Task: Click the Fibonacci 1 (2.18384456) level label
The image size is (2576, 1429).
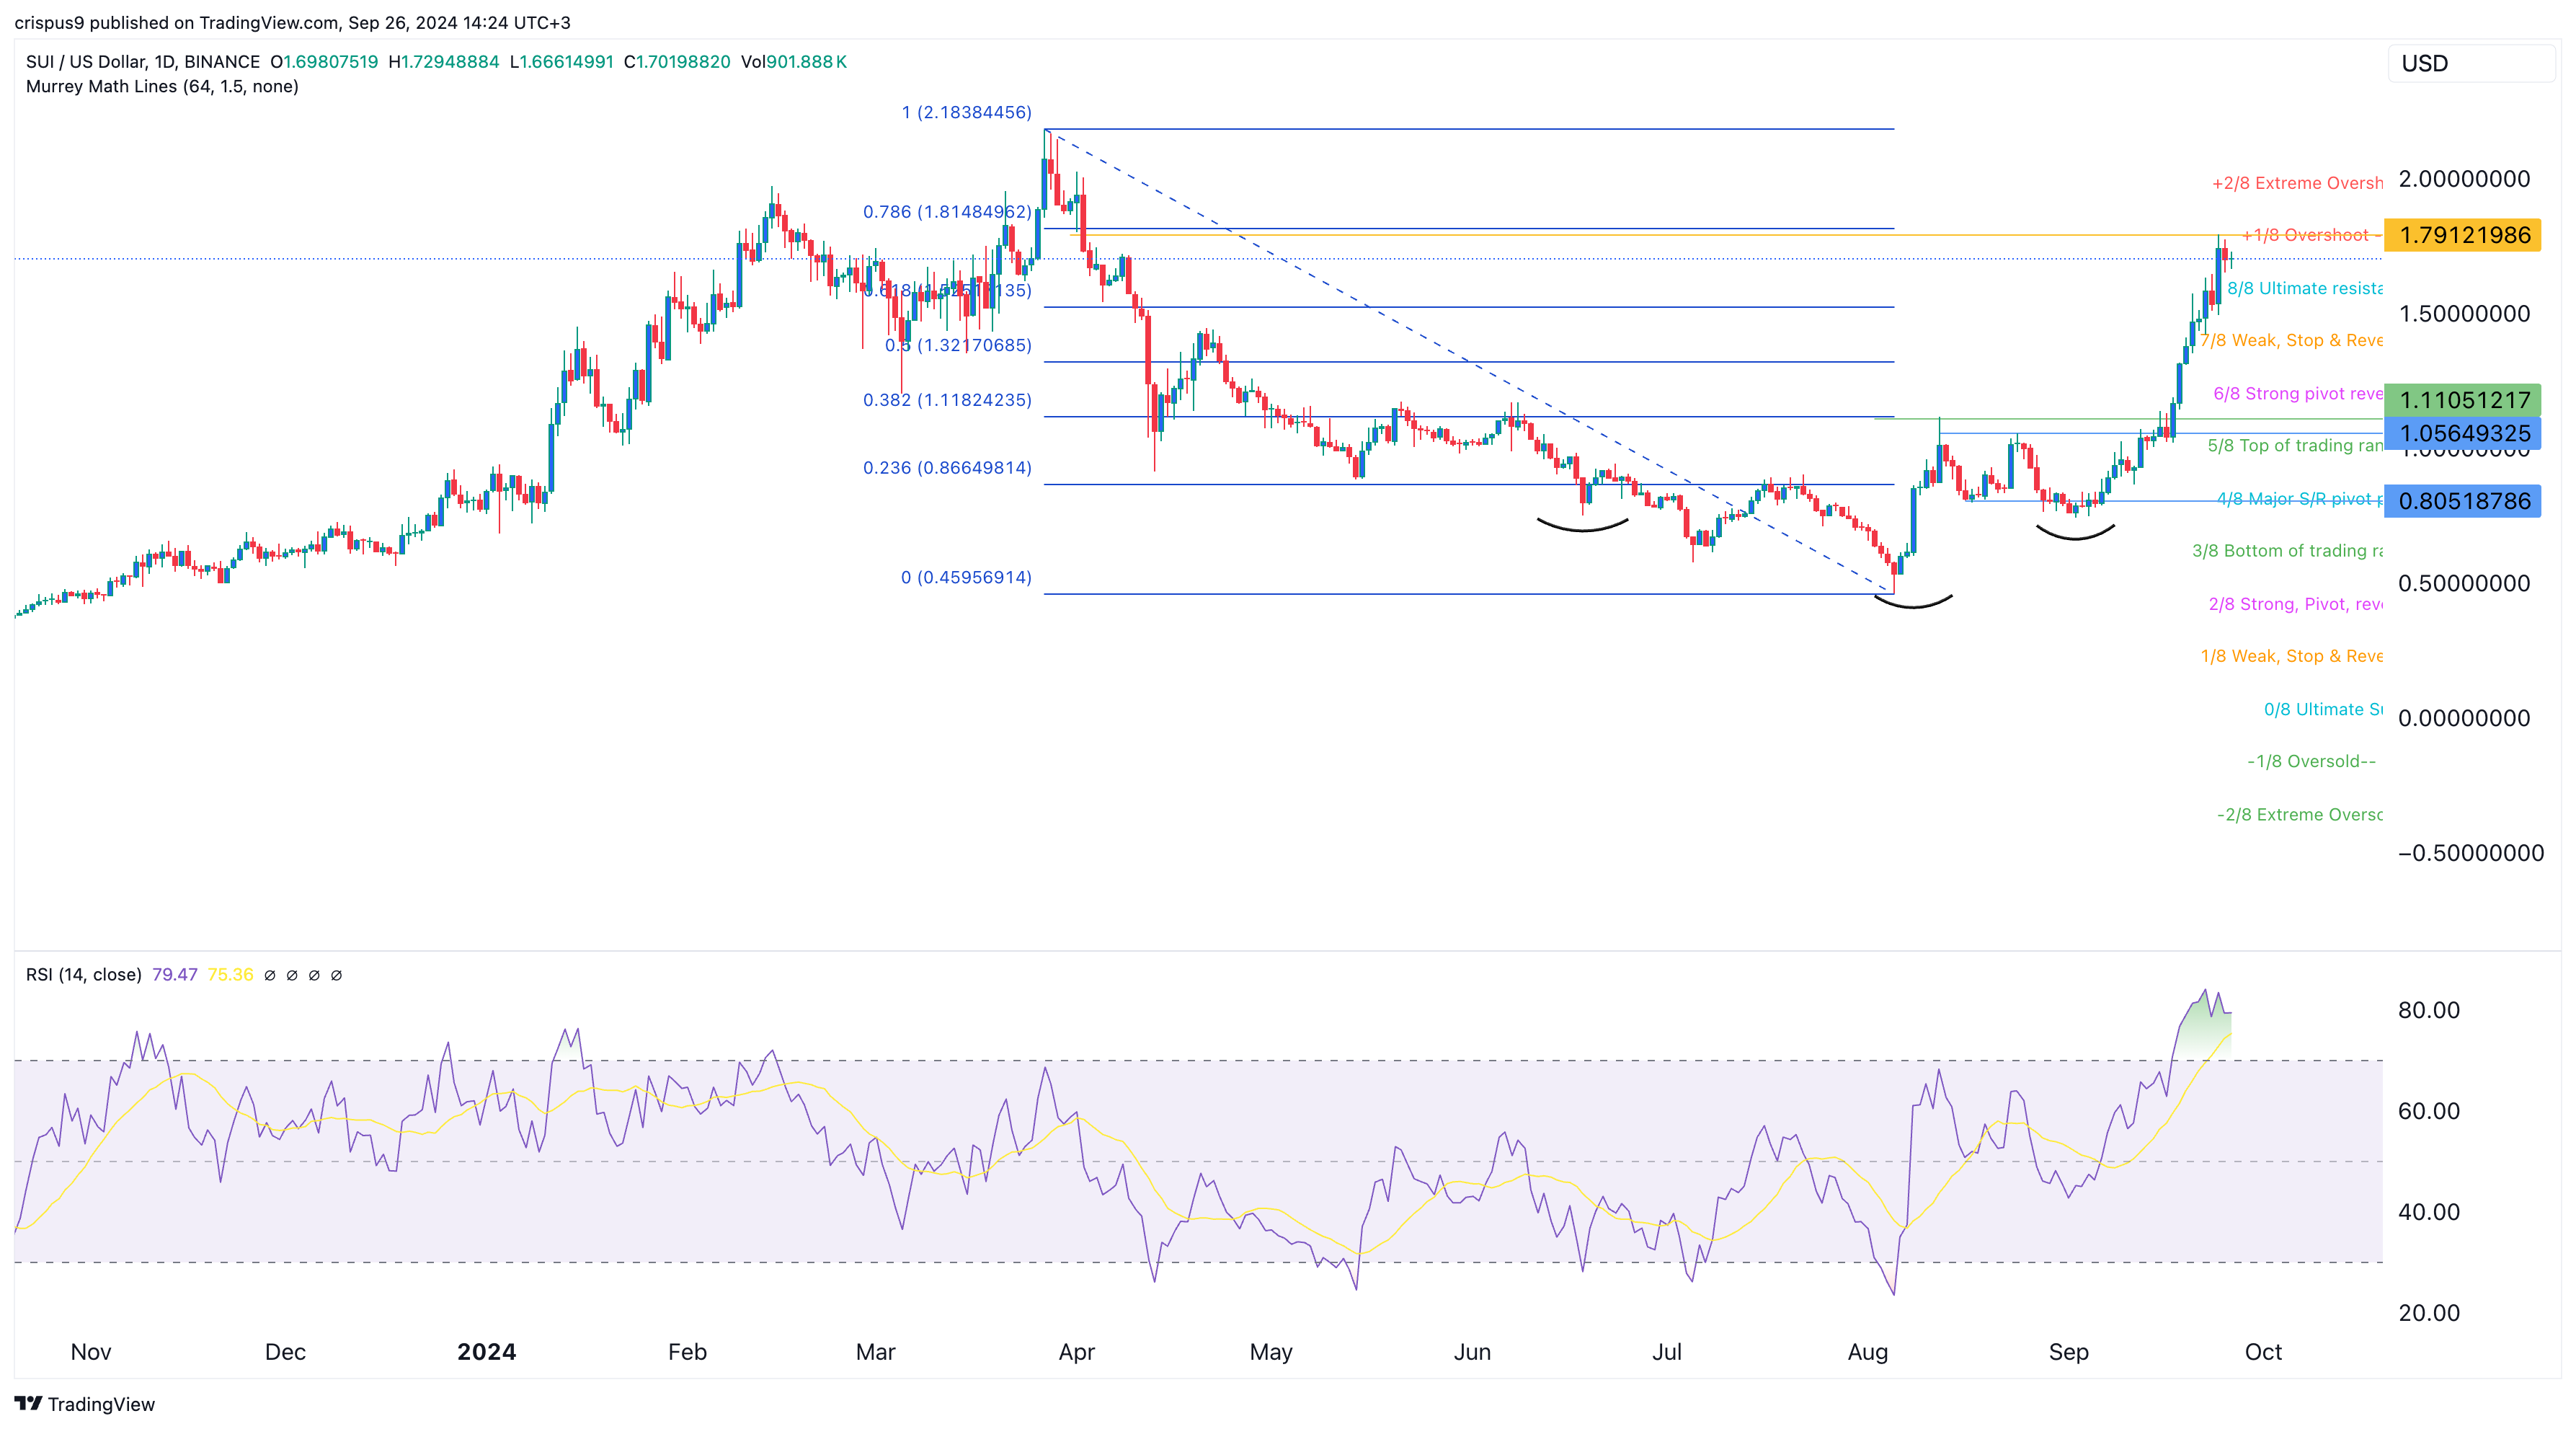Action: coord(966,112)
